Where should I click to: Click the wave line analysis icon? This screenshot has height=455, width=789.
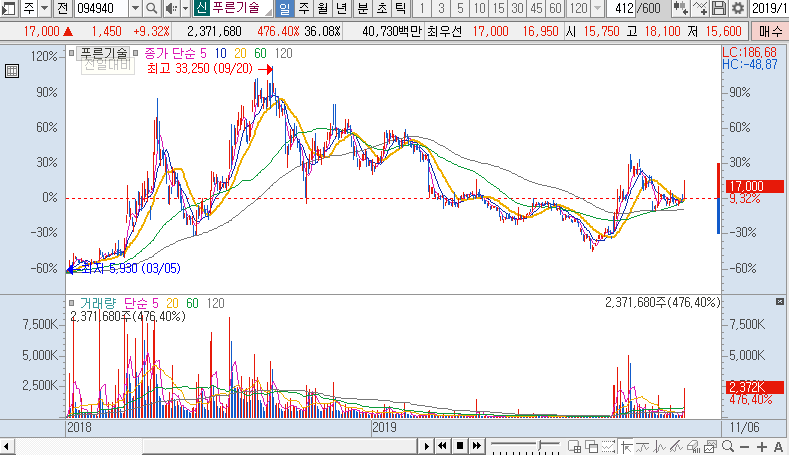pos(643,446)
